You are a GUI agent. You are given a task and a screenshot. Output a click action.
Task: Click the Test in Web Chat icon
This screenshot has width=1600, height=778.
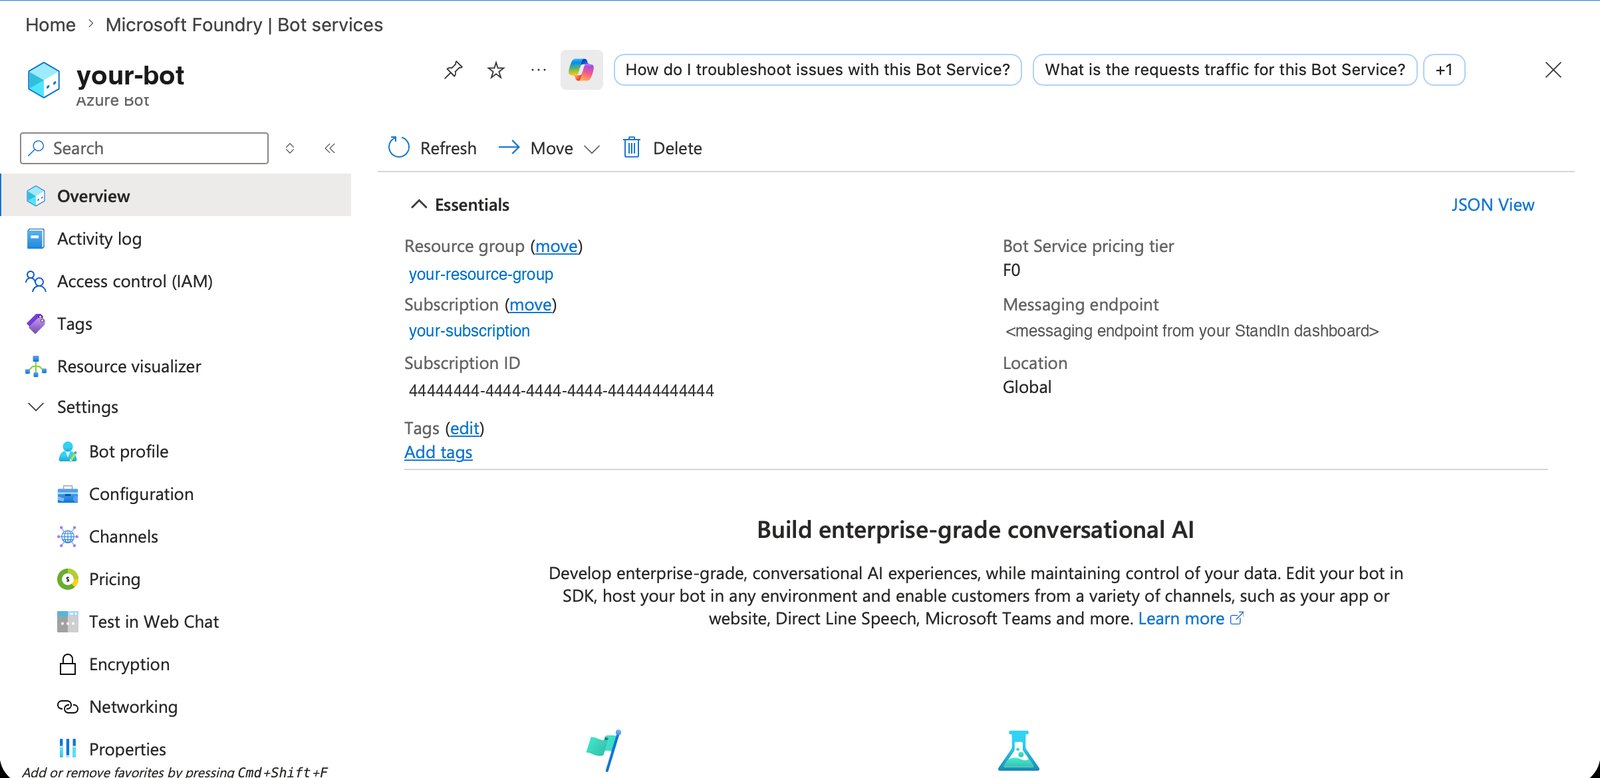pos(68,622)
